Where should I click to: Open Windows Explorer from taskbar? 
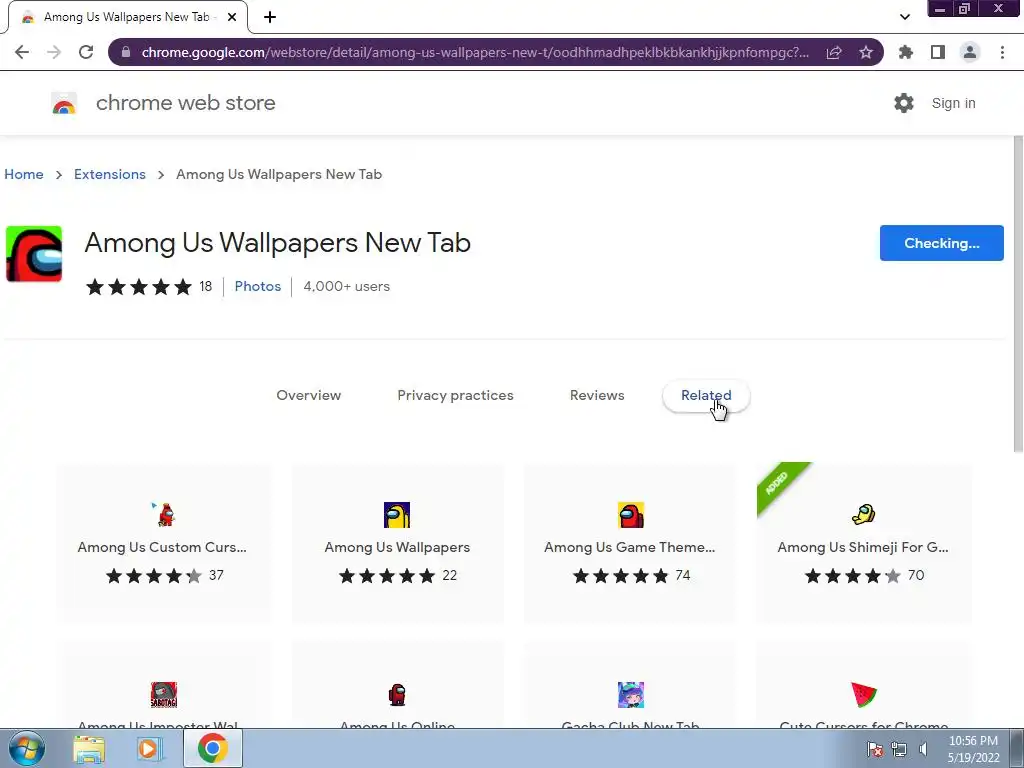coord(89,749)
